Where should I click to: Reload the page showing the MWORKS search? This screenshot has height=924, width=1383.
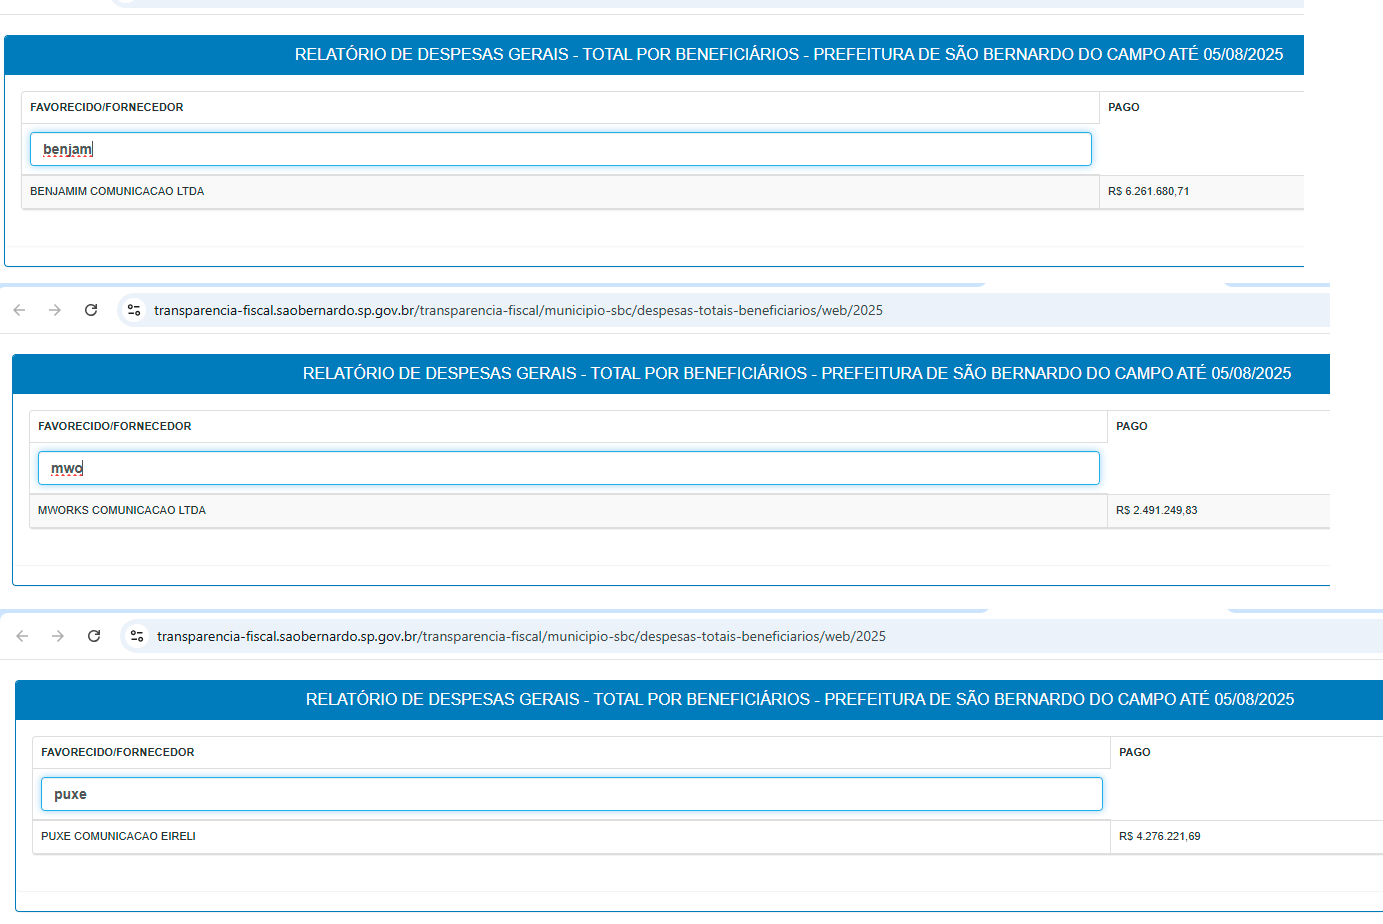[91, 310]
